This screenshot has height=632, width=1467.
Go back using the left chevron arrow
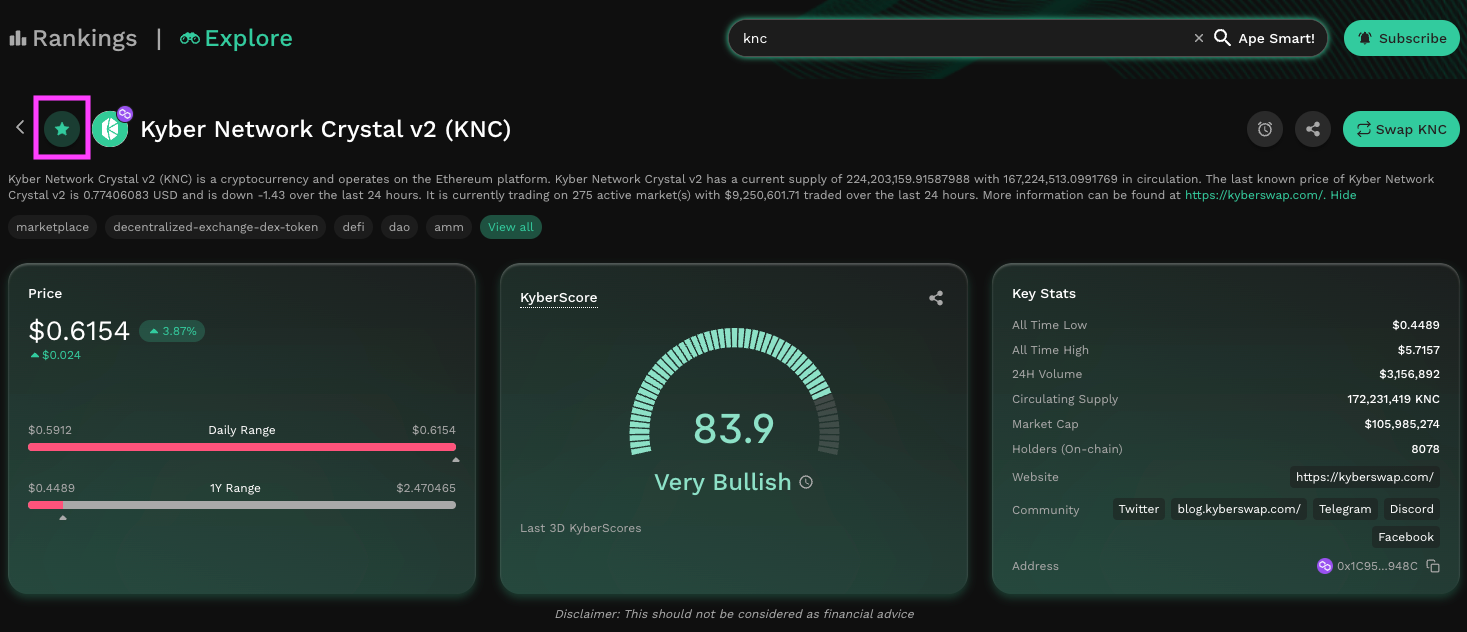[20, 128]
